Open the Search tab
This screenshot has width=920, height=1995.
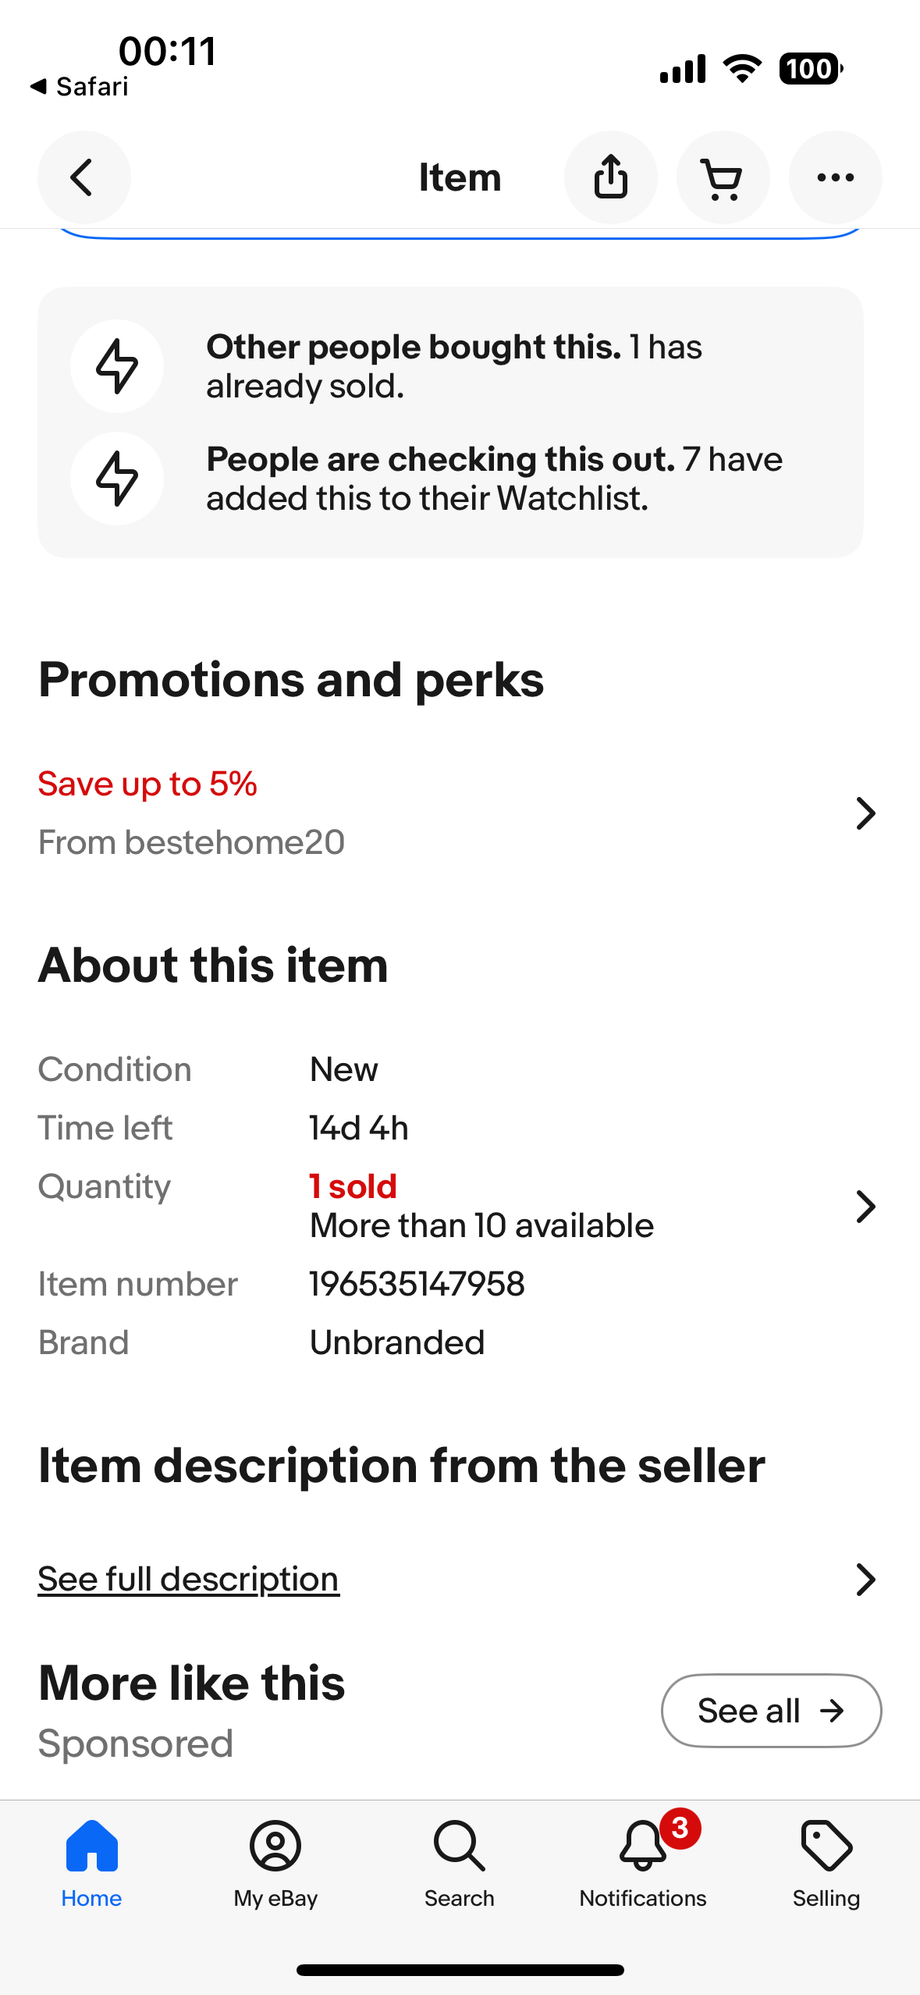click(x=459, y=1862)
